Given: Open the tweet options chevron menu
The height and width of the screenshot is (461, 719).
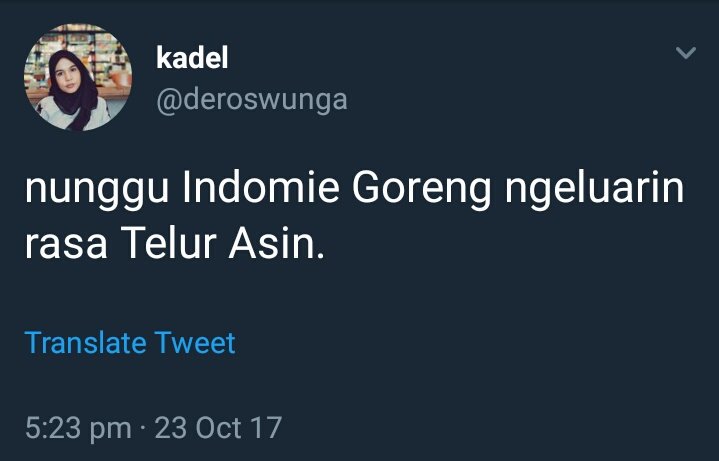Looking at the screenshot, I should point(686,53).
